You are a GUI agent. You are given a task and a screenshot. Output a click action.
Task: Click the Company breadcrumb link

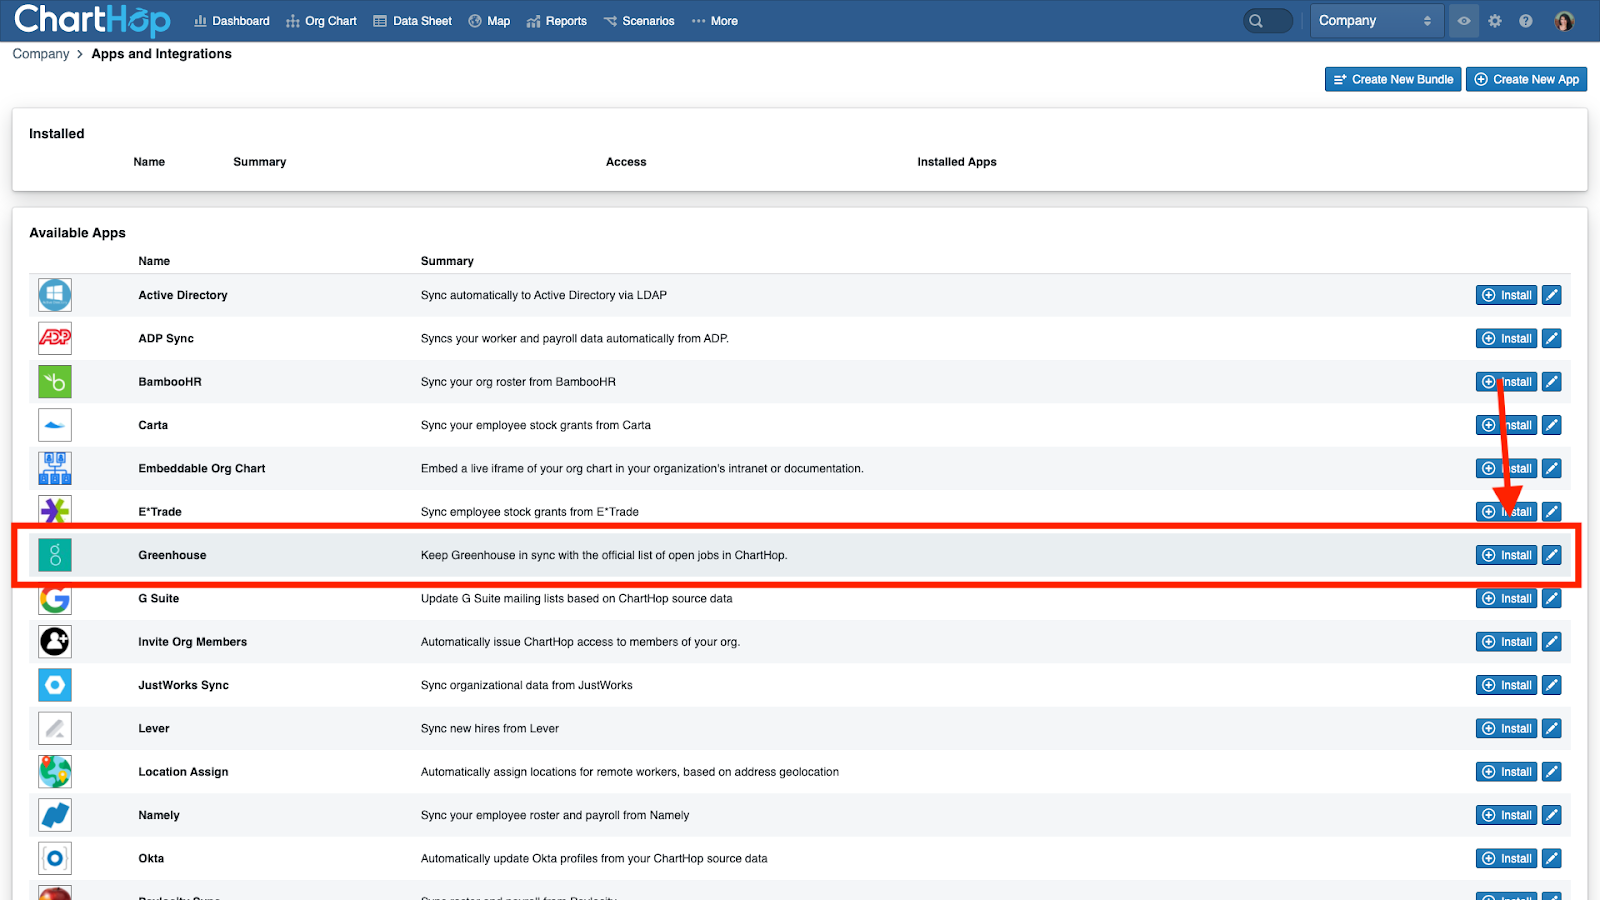pos(41,54)
